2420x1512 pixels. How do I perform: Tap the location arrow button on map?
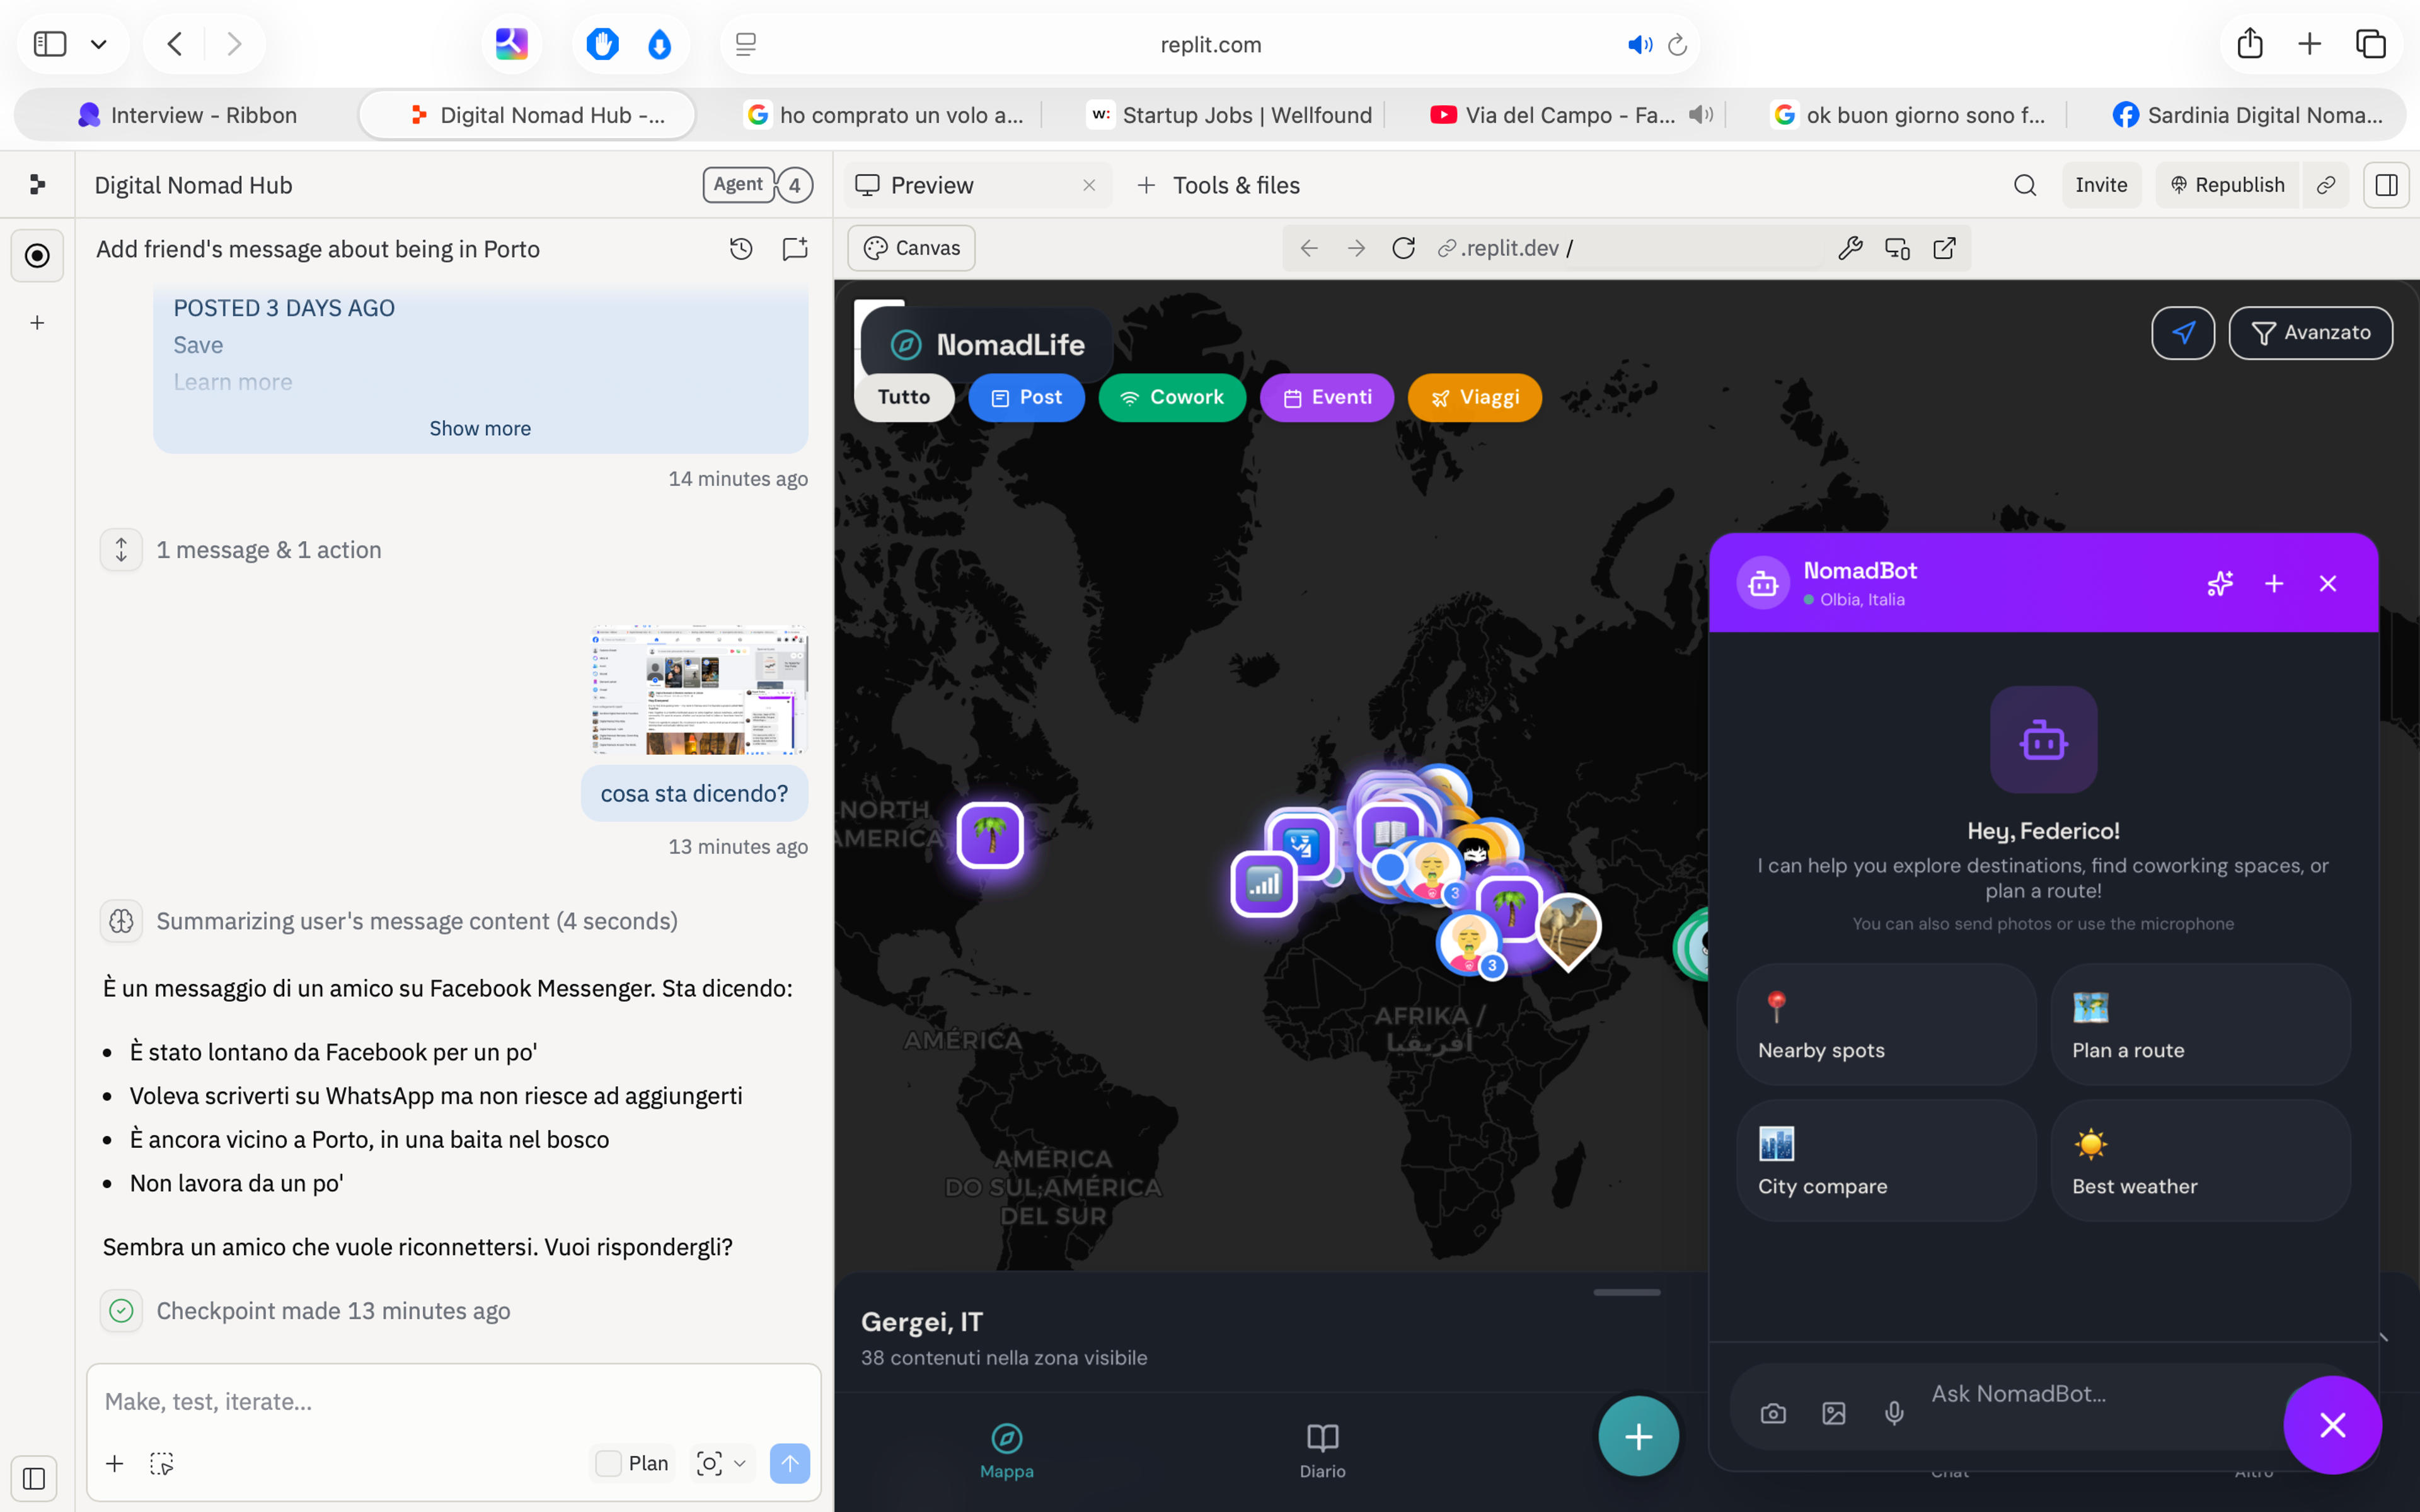click(x=2183, y=333)
